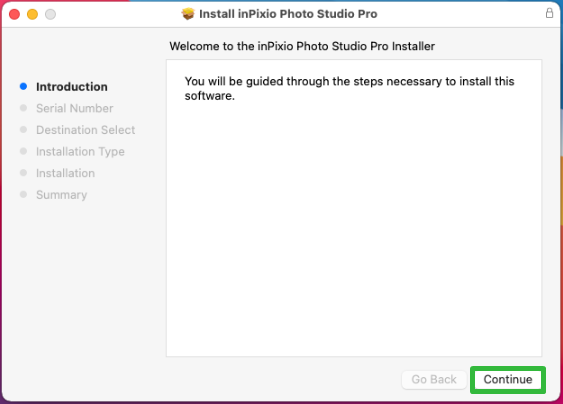Select the Introduction step in sidebar
Screen dimensions: 563x404
71,87
